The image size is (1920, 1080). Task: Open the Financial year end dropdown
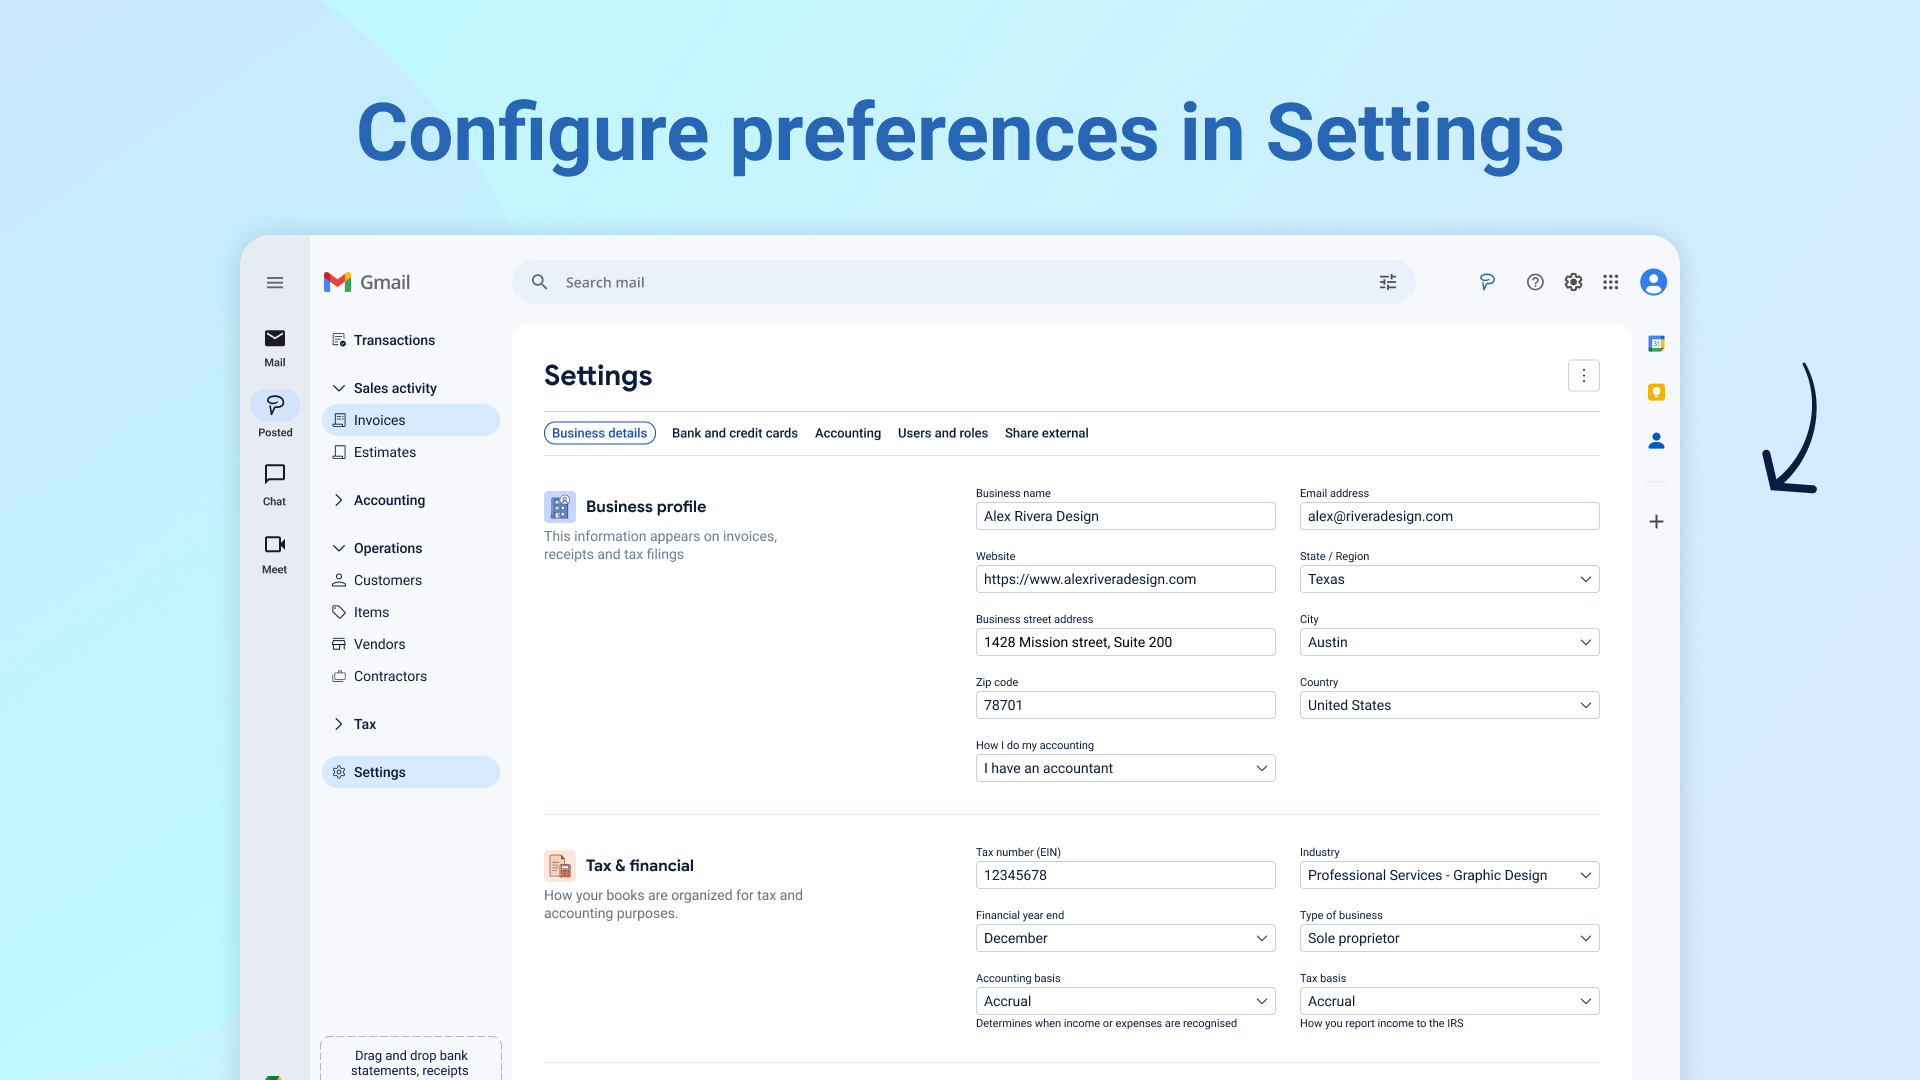coord(1125,938)
